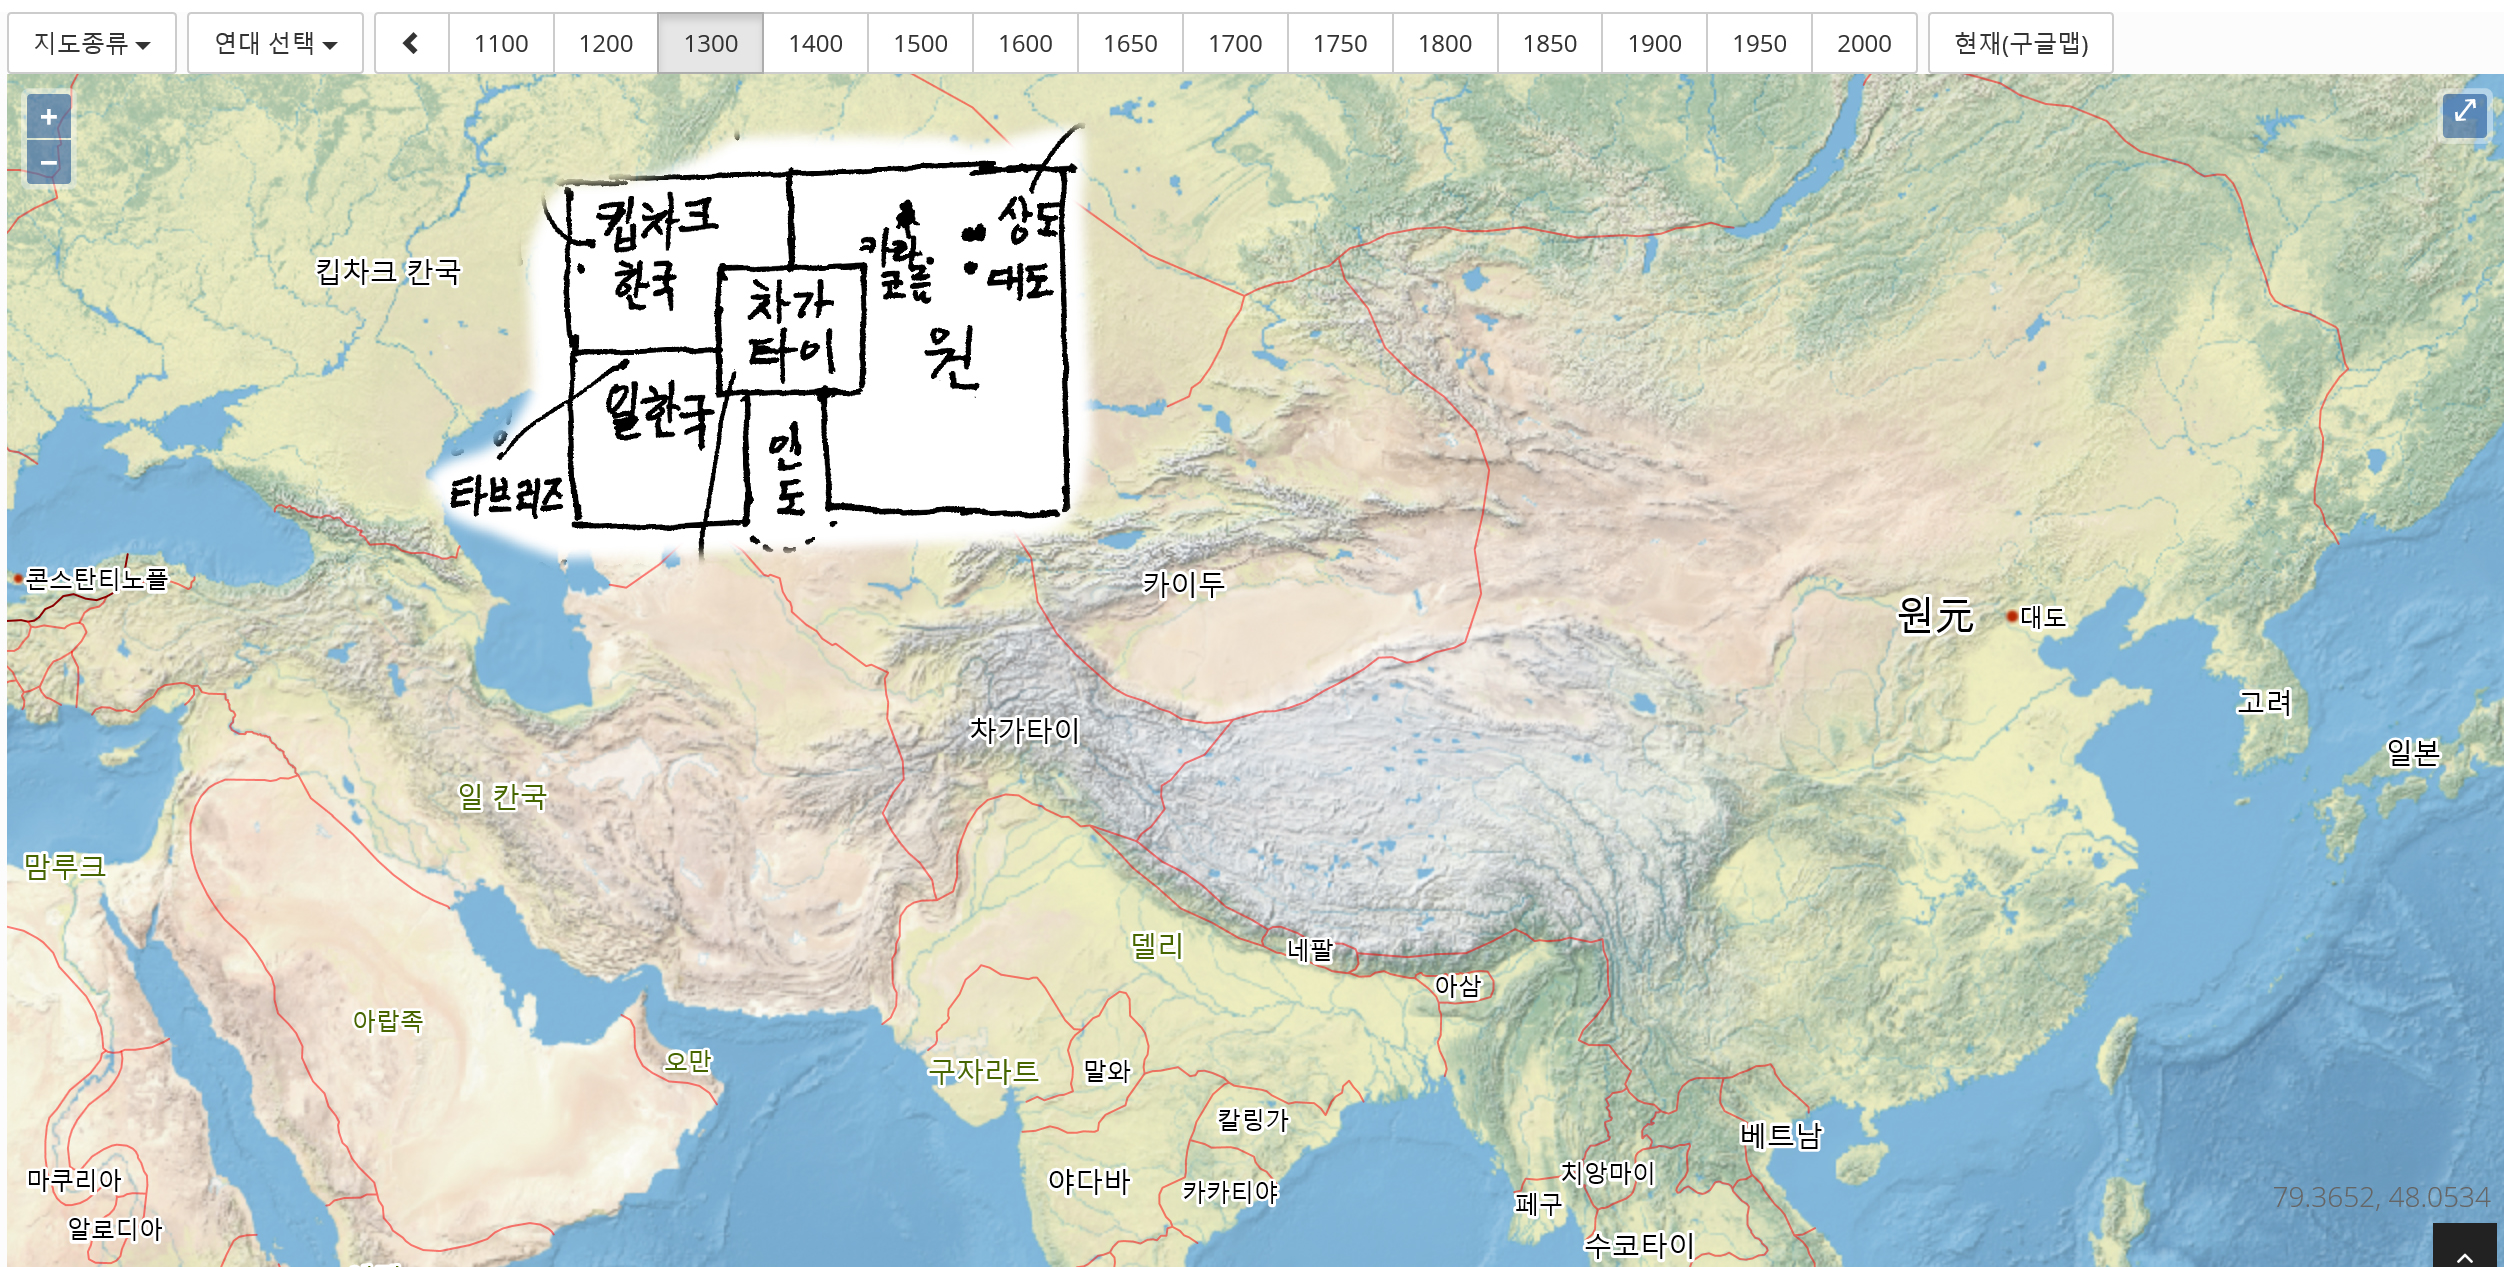Select the 1100 year tab
2504x1267 pixels.
pos(501,43)
